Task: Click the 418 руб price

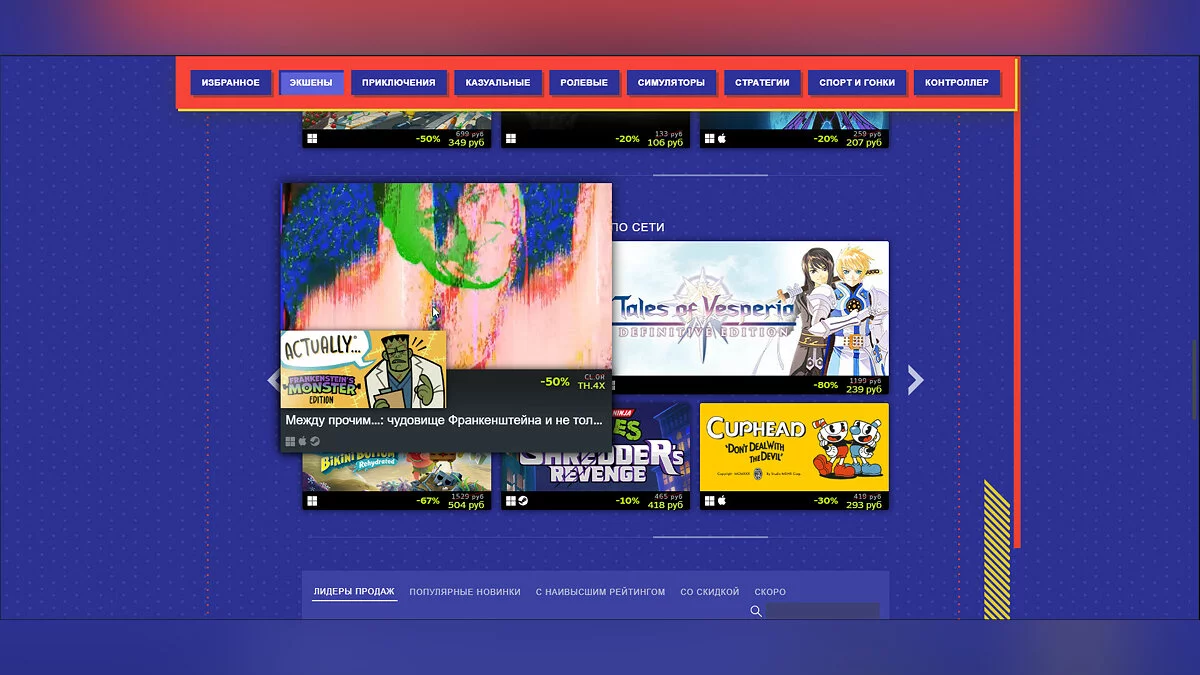Action: (665, 505)
